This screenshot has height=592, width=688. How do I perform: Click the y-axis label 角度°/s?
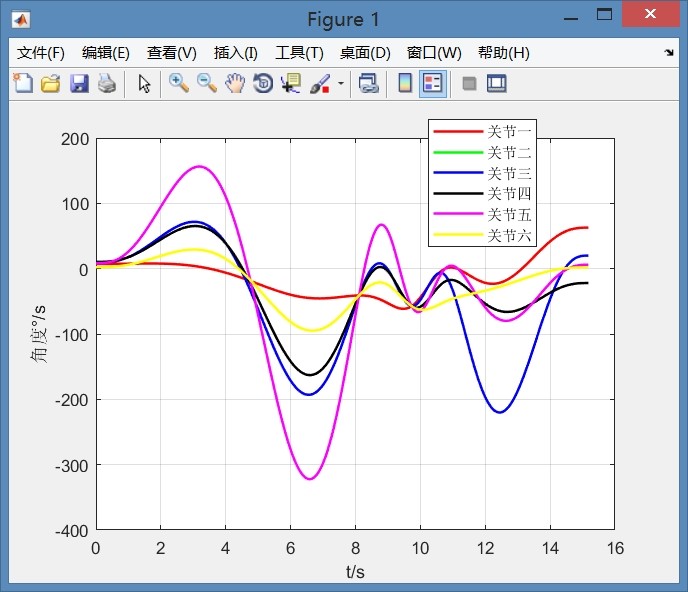click(x=38, y=334)
